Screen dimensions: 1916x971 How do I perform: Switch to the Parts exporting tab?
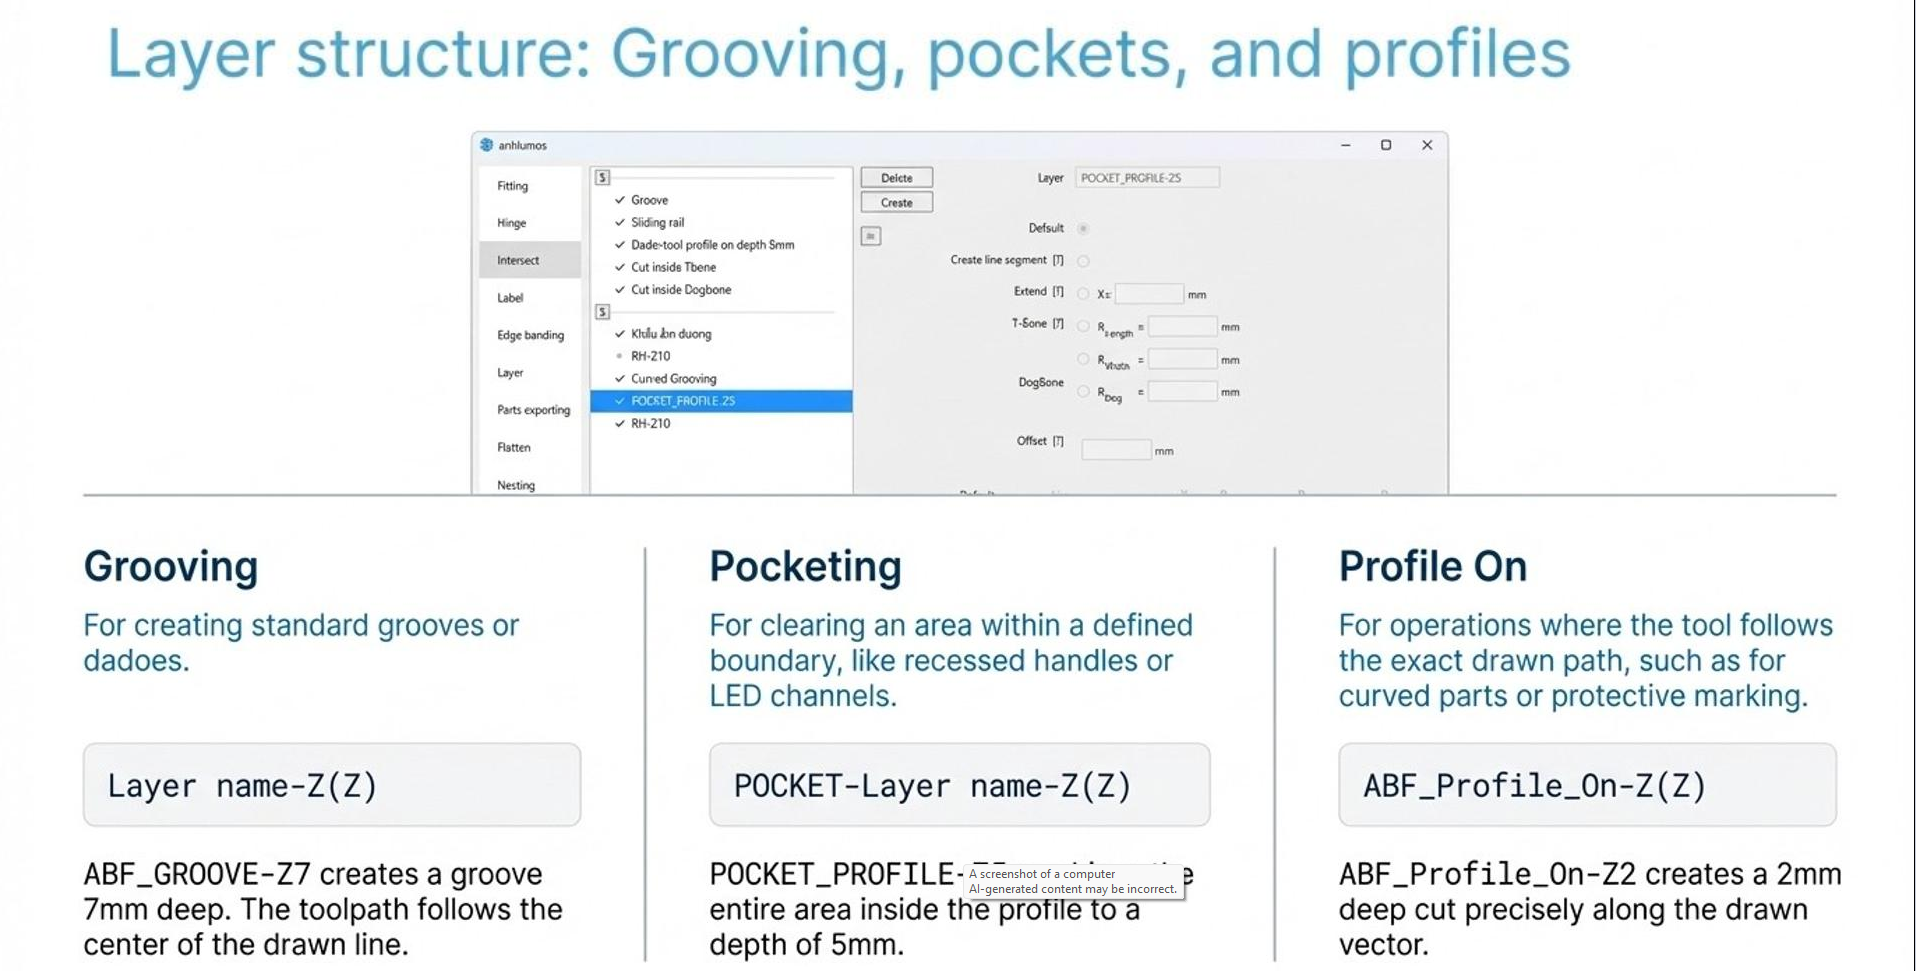(533, 410)
